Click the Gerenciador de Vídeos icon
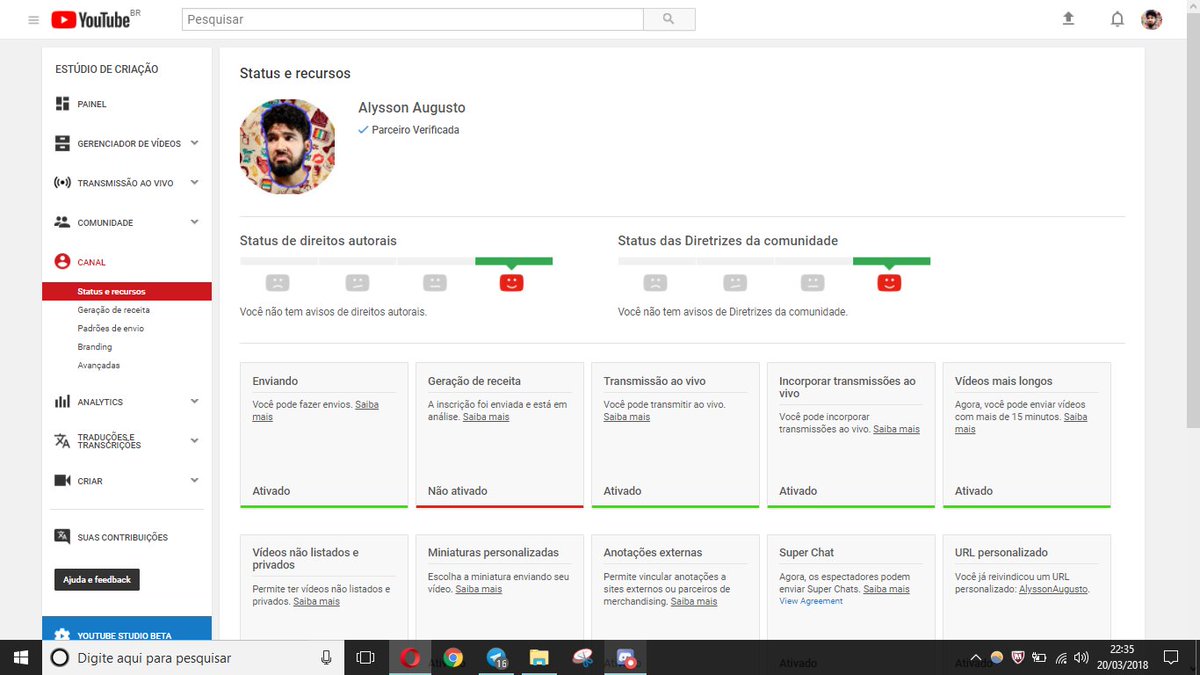The image size is (1200, 675). [x=62, y=143]
